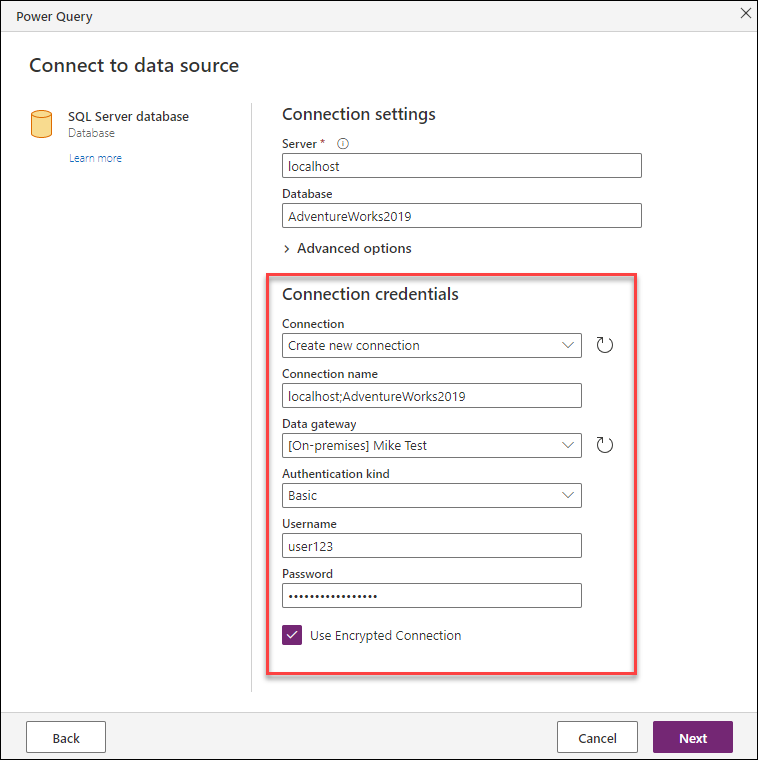Click the Cancel button
Viewport: 758px width, 760px height.
[597, 738]
